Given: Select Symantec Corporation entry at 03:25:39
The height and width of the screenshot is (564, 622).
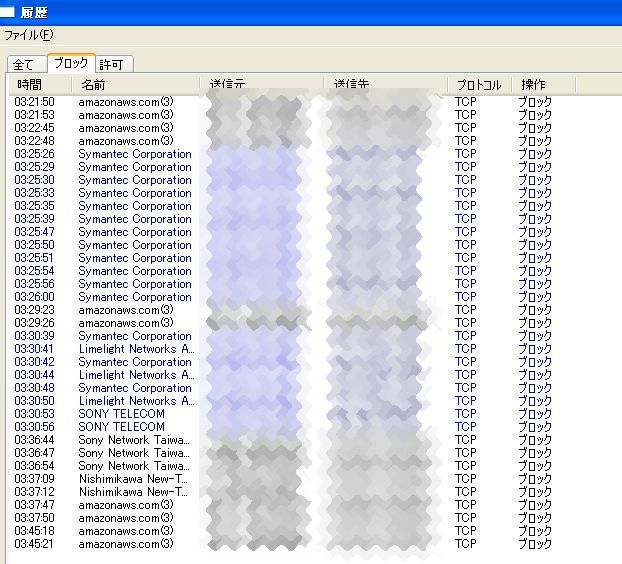Looking at the screenshot, I should click(283, 219).
